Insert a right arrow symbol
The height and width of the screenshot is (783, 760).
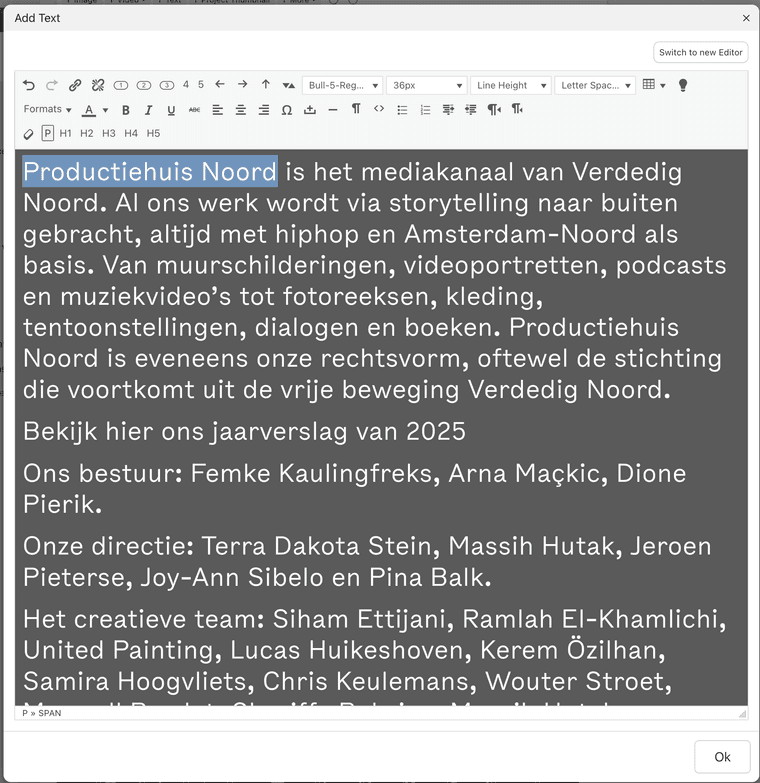point(243,84)
